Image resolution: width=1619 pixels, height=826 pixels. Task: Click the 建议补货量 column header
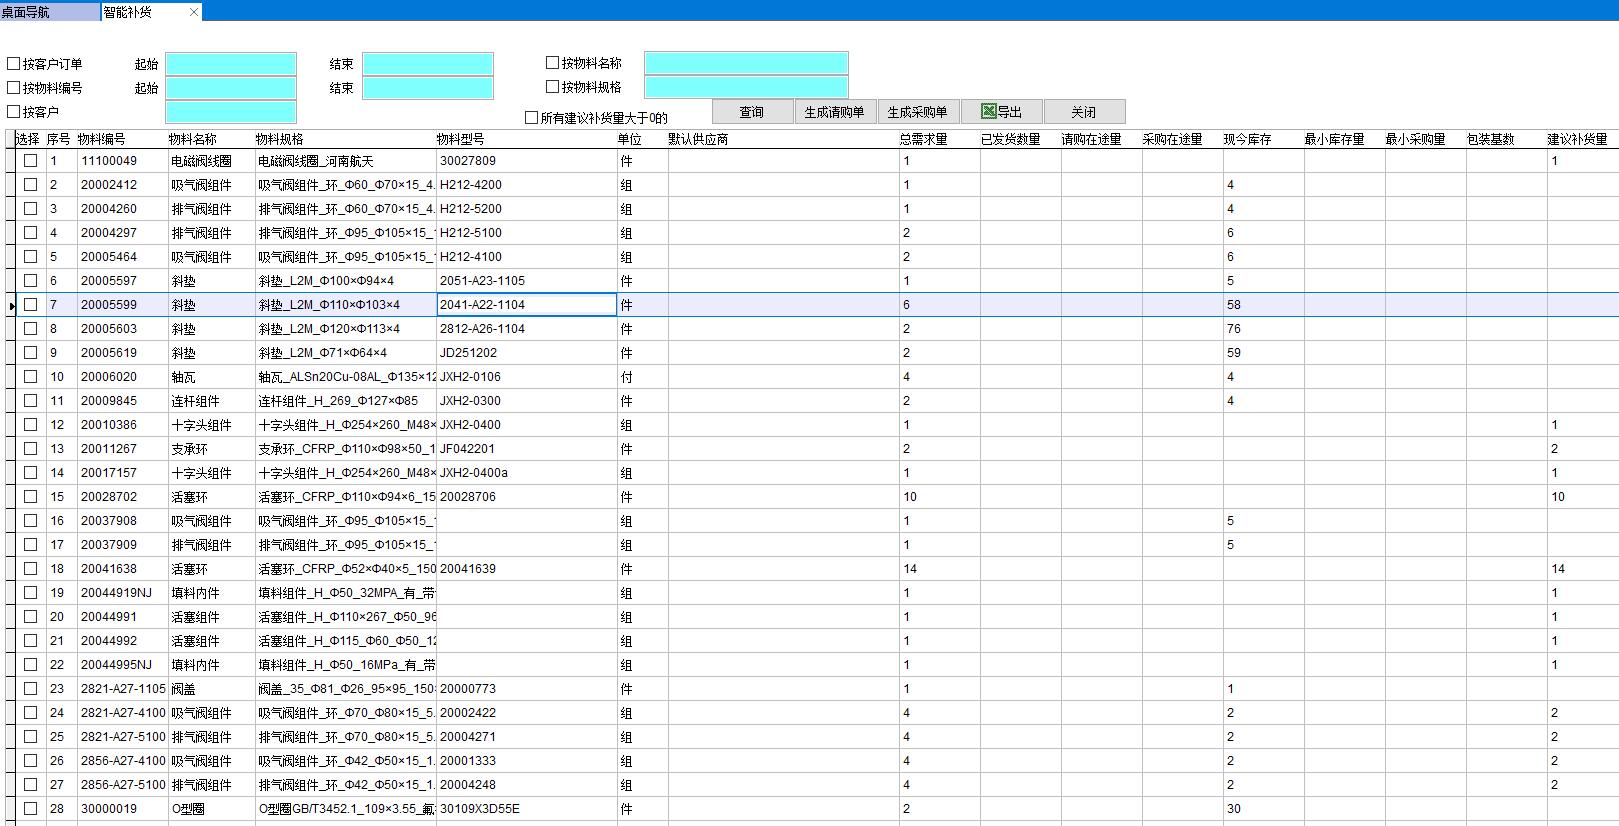click(1577, 140)
